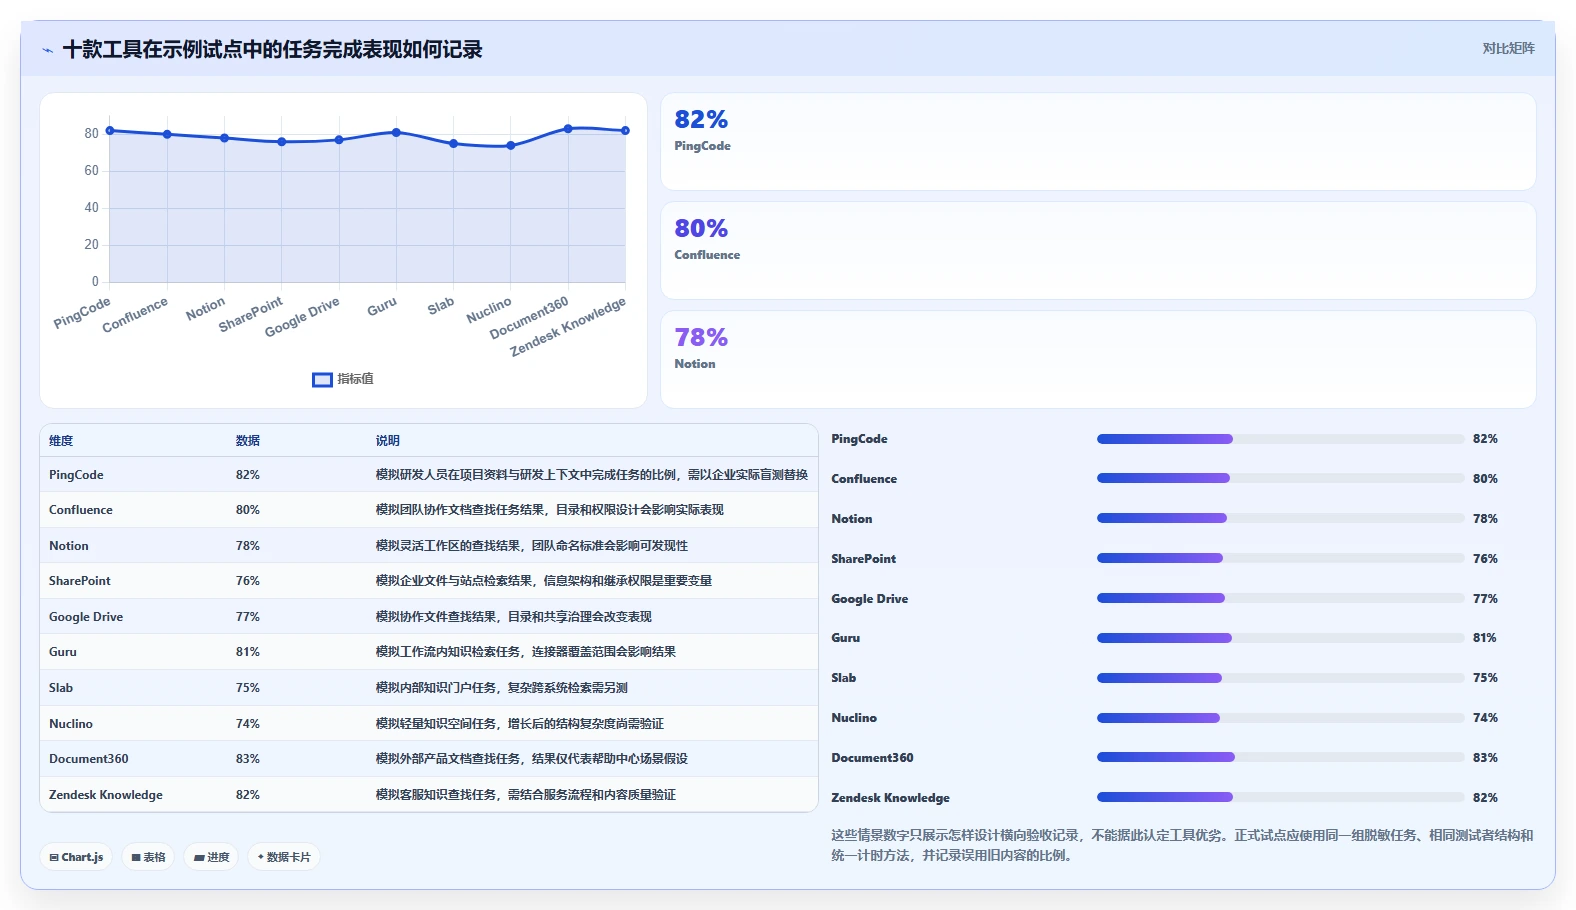Click the Document360 progress bar
Viewport: 1576px width, 910px height.
coord(1281,757)
